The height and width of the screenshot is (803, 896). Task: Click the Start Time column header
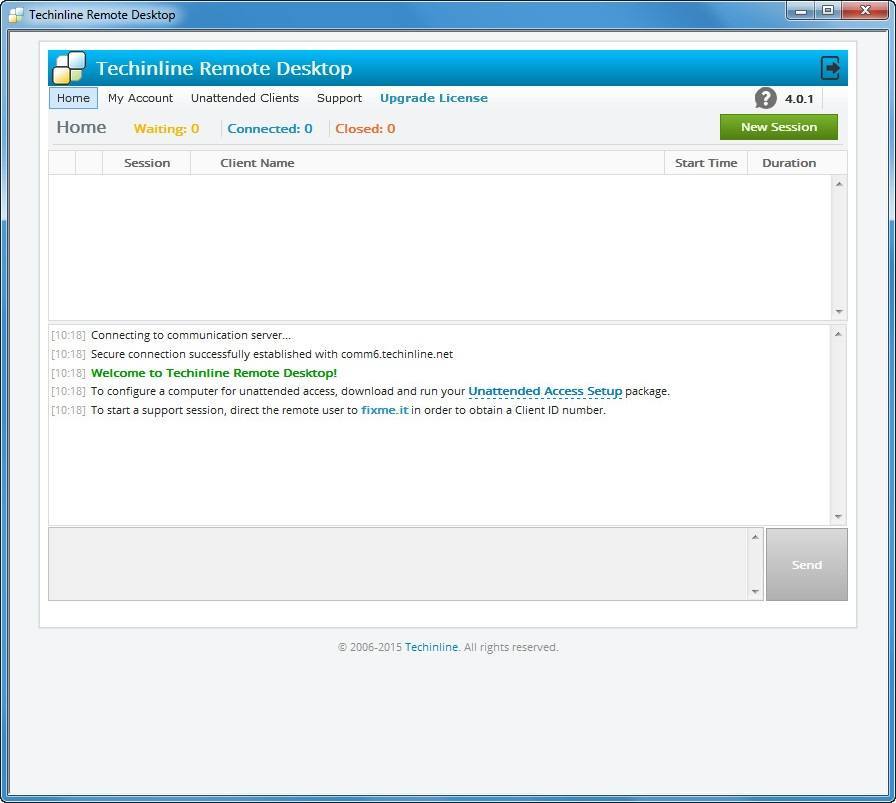[706, 162]
